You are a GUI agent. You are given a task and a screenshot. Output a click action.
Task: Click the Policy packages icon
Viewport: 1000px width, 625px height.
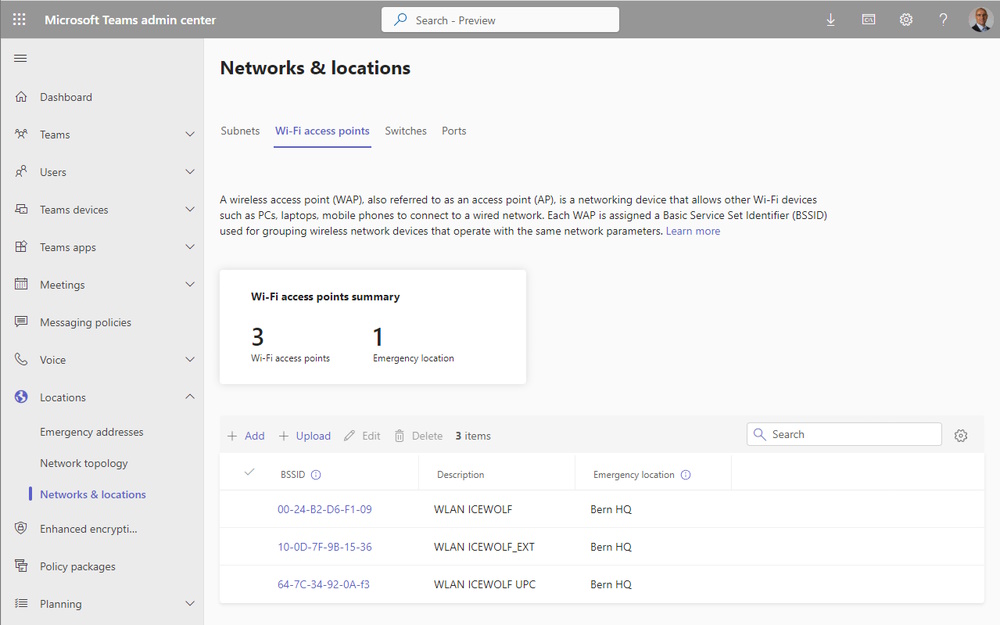coord(21,566)
